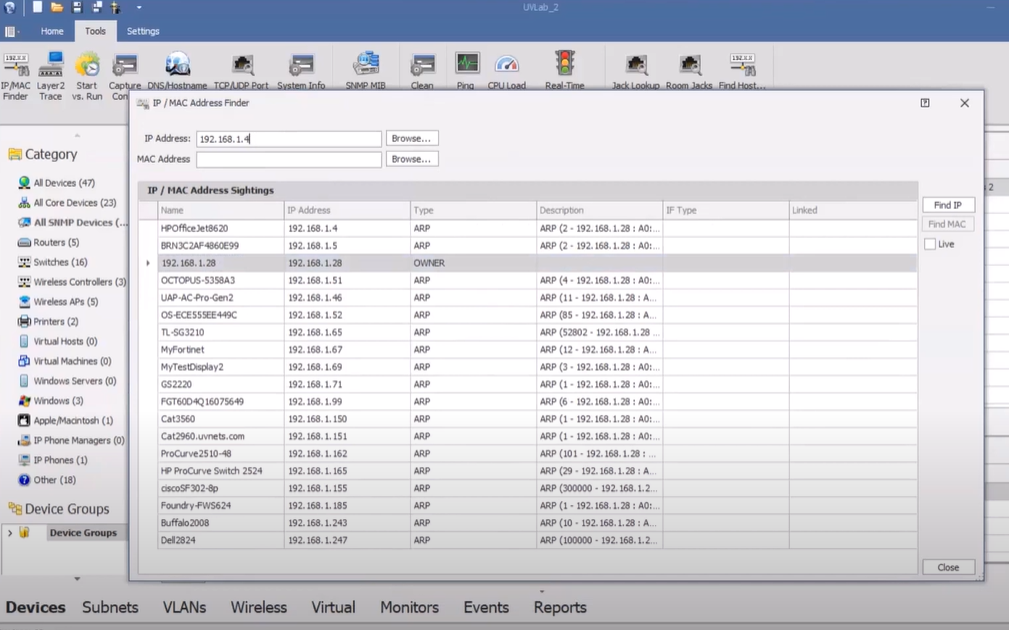Open the SNMP MIB browser
The width and height of the screenshot is (1009, 630).
click(x=366, y=71)
